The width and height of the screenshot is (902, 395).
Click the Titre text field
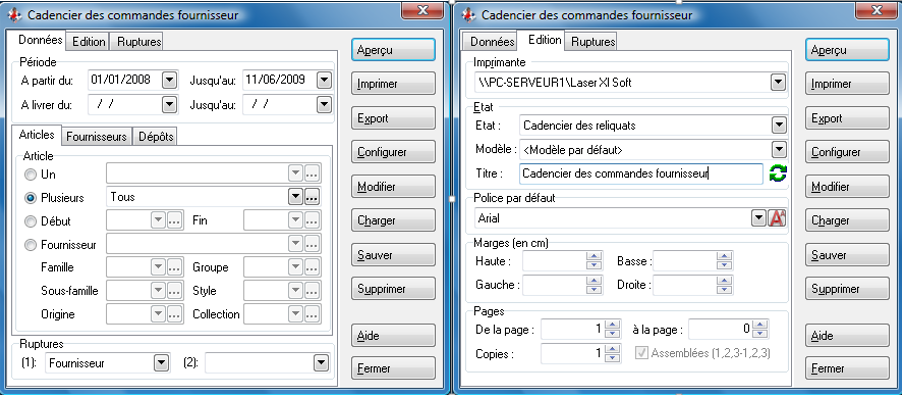(x=641, y=174)
